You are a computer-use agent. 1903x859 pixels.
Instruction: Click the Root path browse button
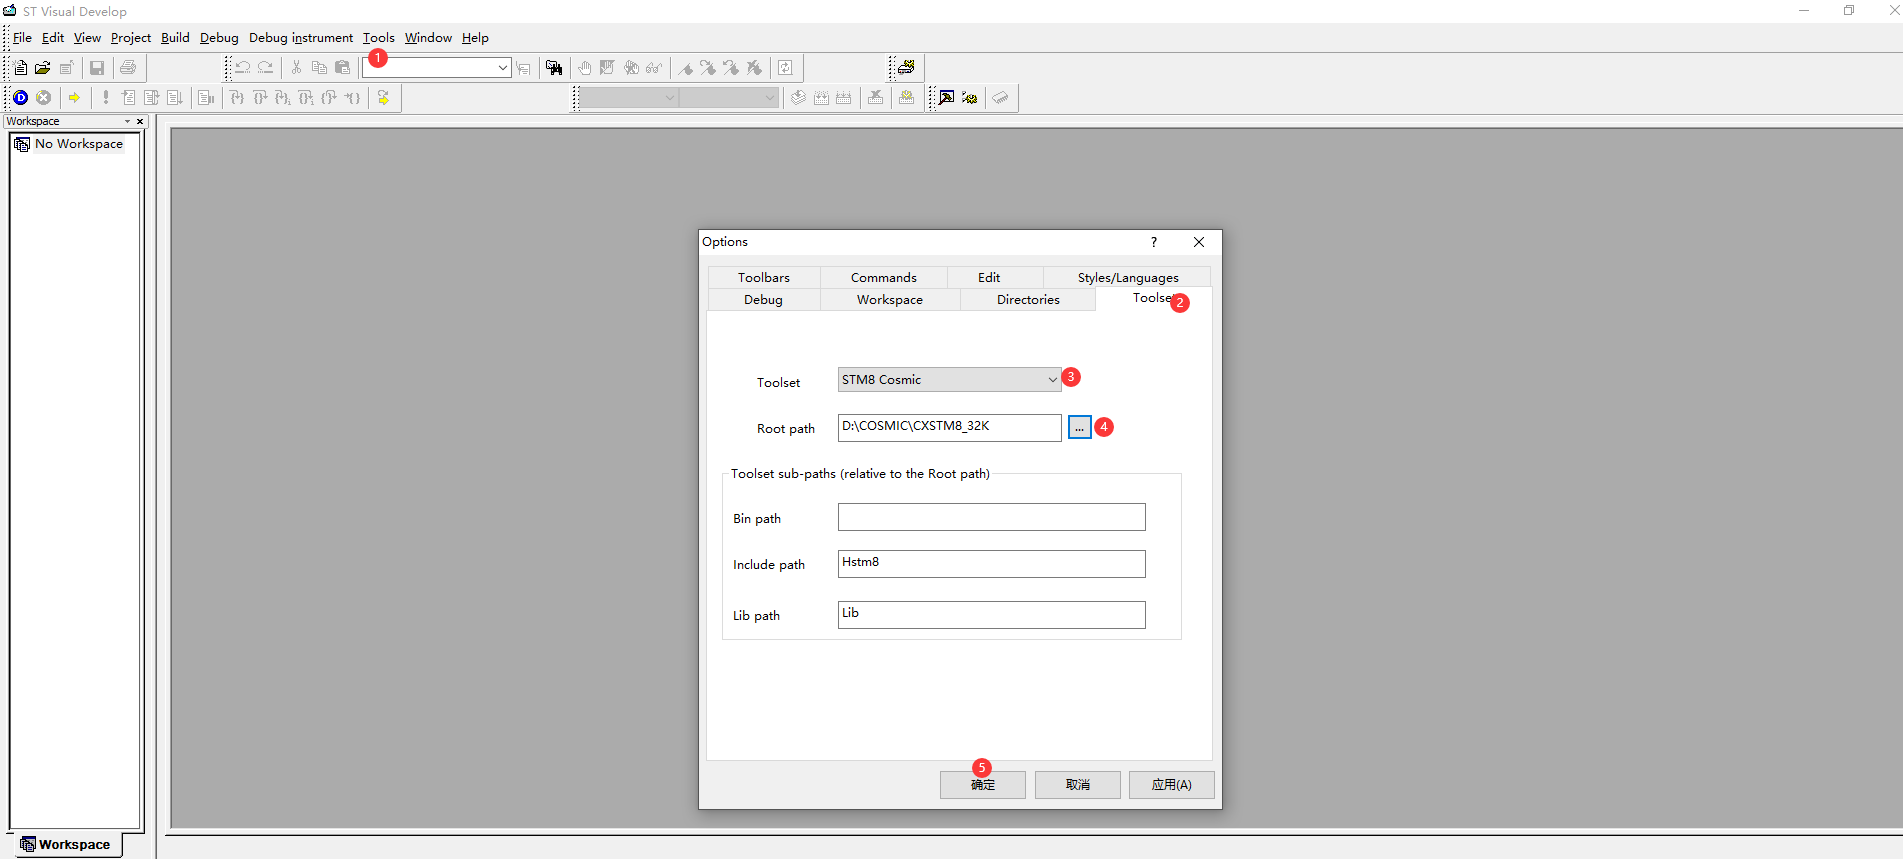pos(1079,427)
